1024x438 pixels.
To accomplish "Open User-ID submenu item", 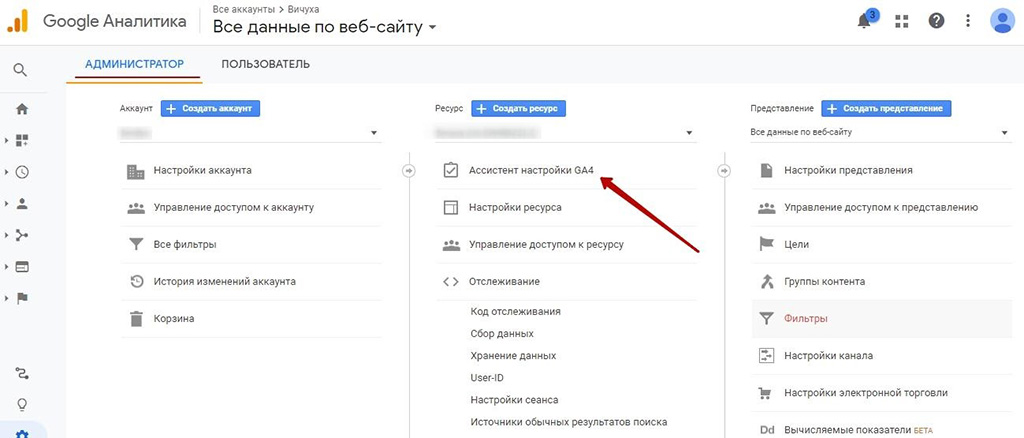I will pos(487,378).
